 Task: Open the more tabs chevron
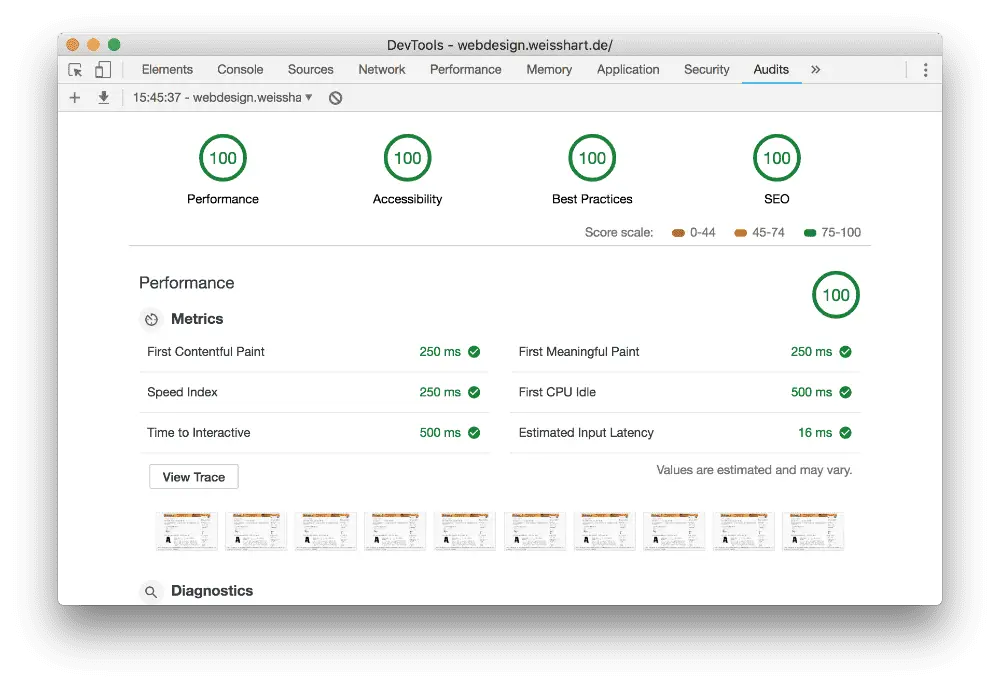tap(816, 70)
